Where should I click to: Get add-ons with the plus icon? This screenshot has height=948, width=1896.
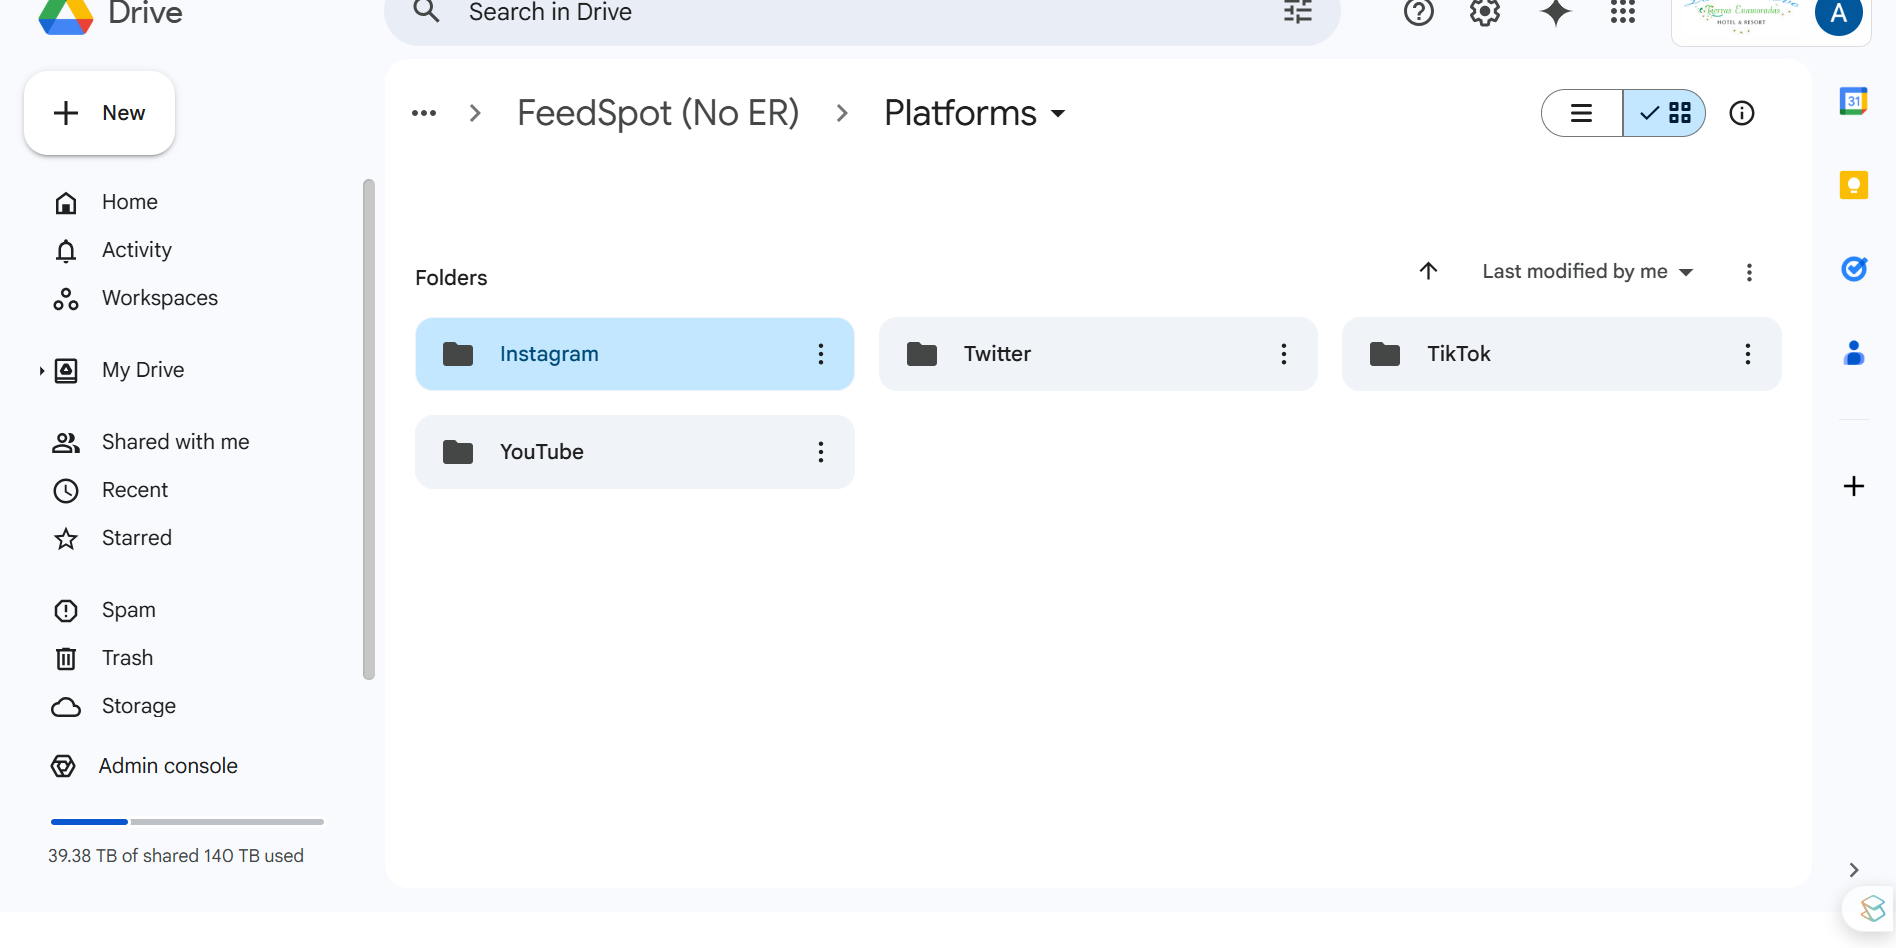tap(1854, 486)
